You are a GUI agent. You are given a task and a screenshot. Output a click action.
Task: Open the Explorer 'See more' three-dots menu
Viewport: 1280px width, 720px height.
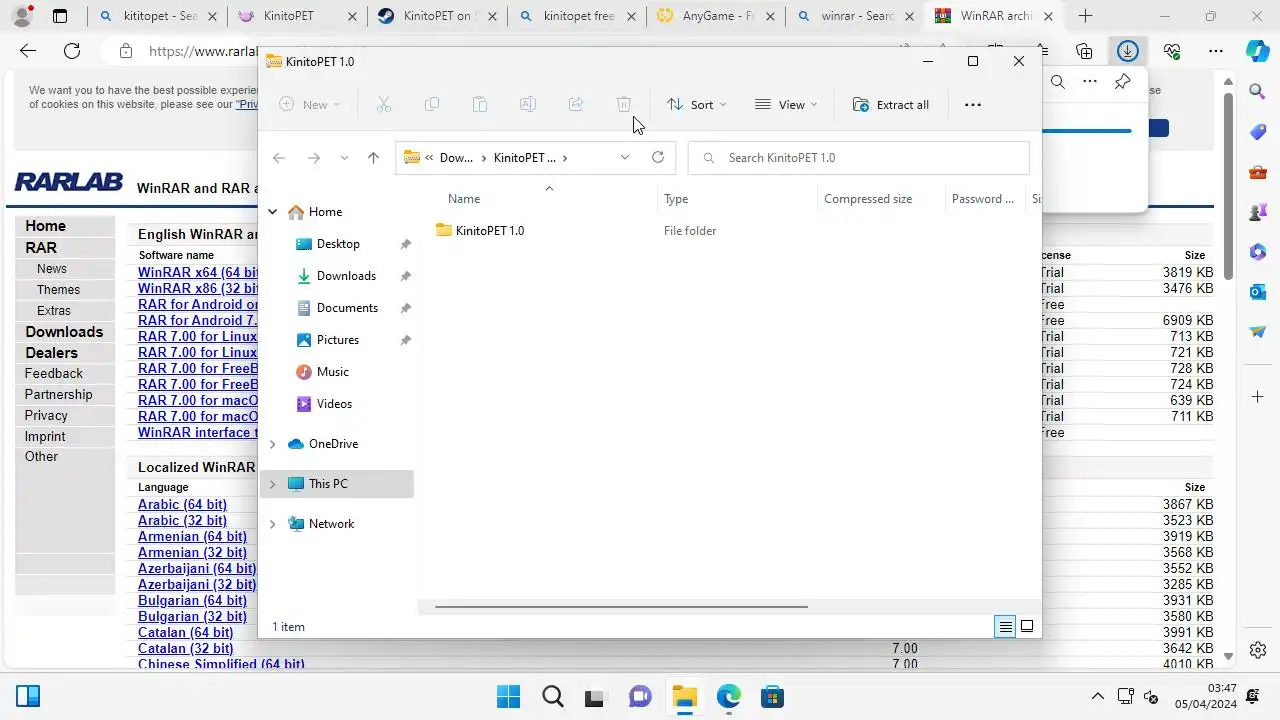pyautogui.click(x=973, y=104)
